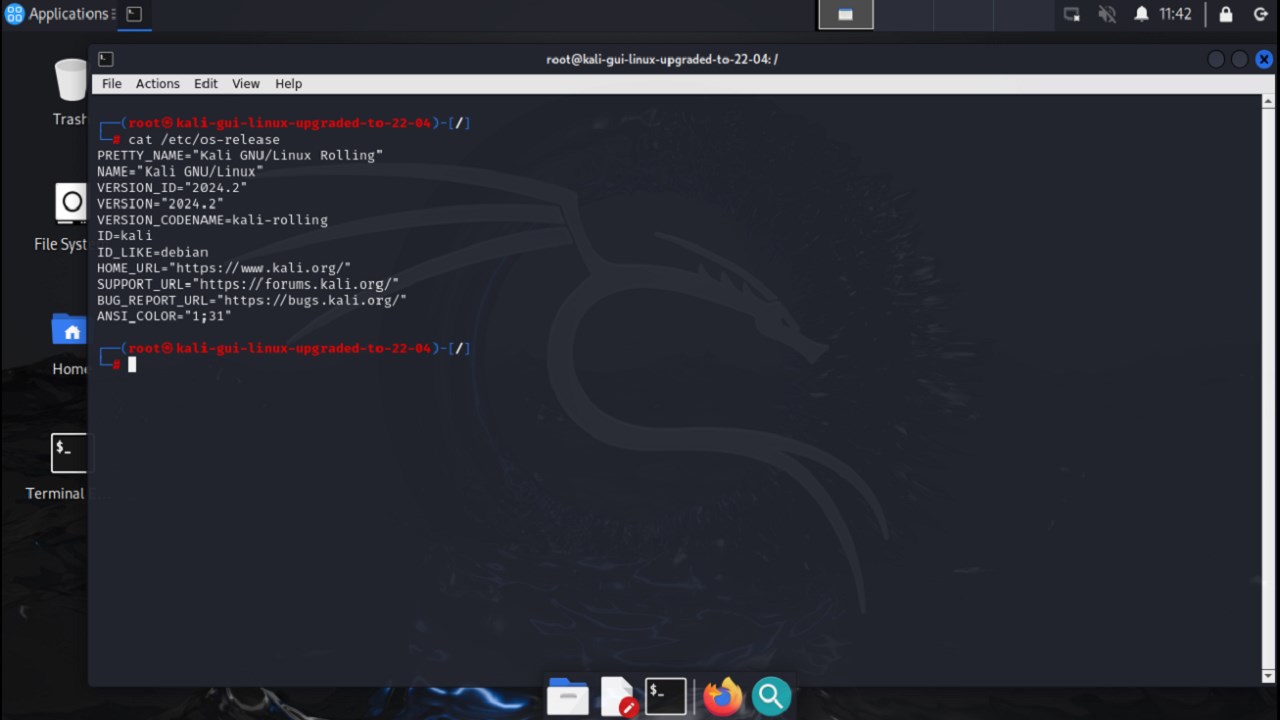The height and width of the screenshot is (720, 1280).
Task: Open the View menu in the terminal
Action: click(246, 84)
